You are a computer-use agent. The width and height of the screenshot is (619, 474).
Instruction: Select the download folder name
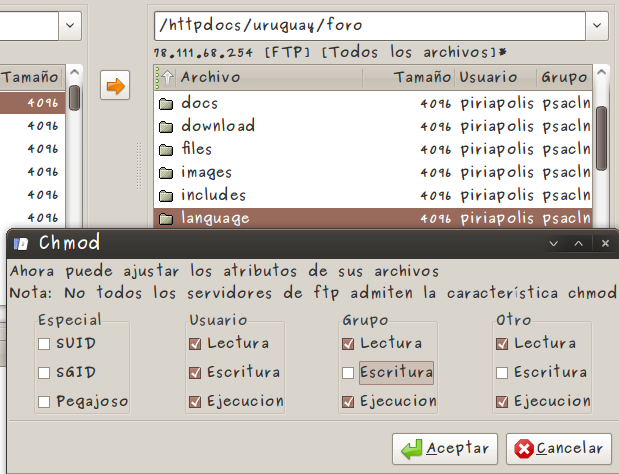(x=218, y=126)
